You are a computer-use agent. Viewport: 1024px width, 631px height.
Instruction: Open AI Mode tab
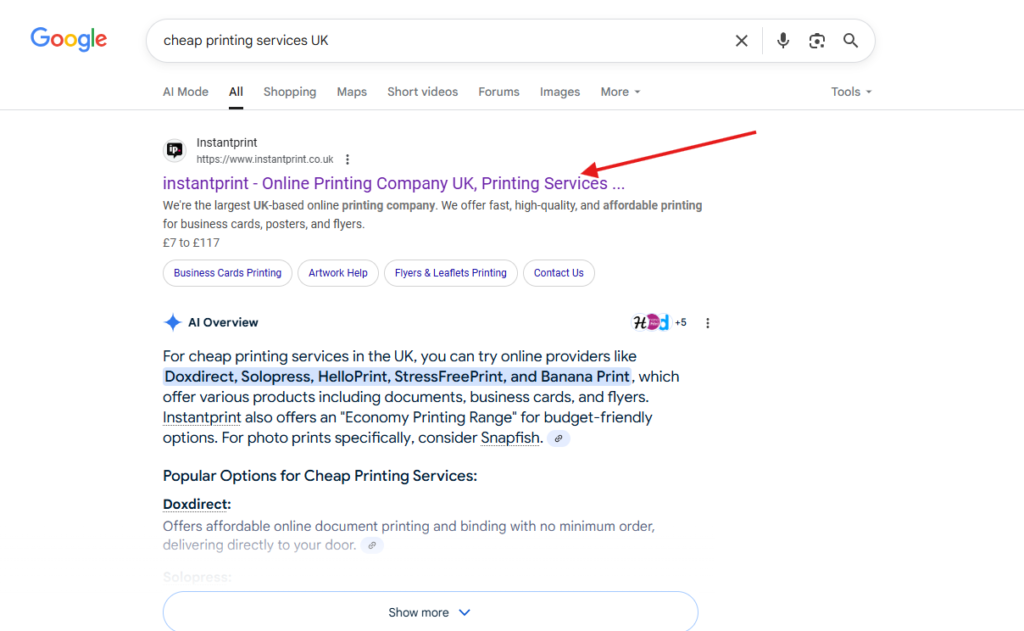point(185,92)
